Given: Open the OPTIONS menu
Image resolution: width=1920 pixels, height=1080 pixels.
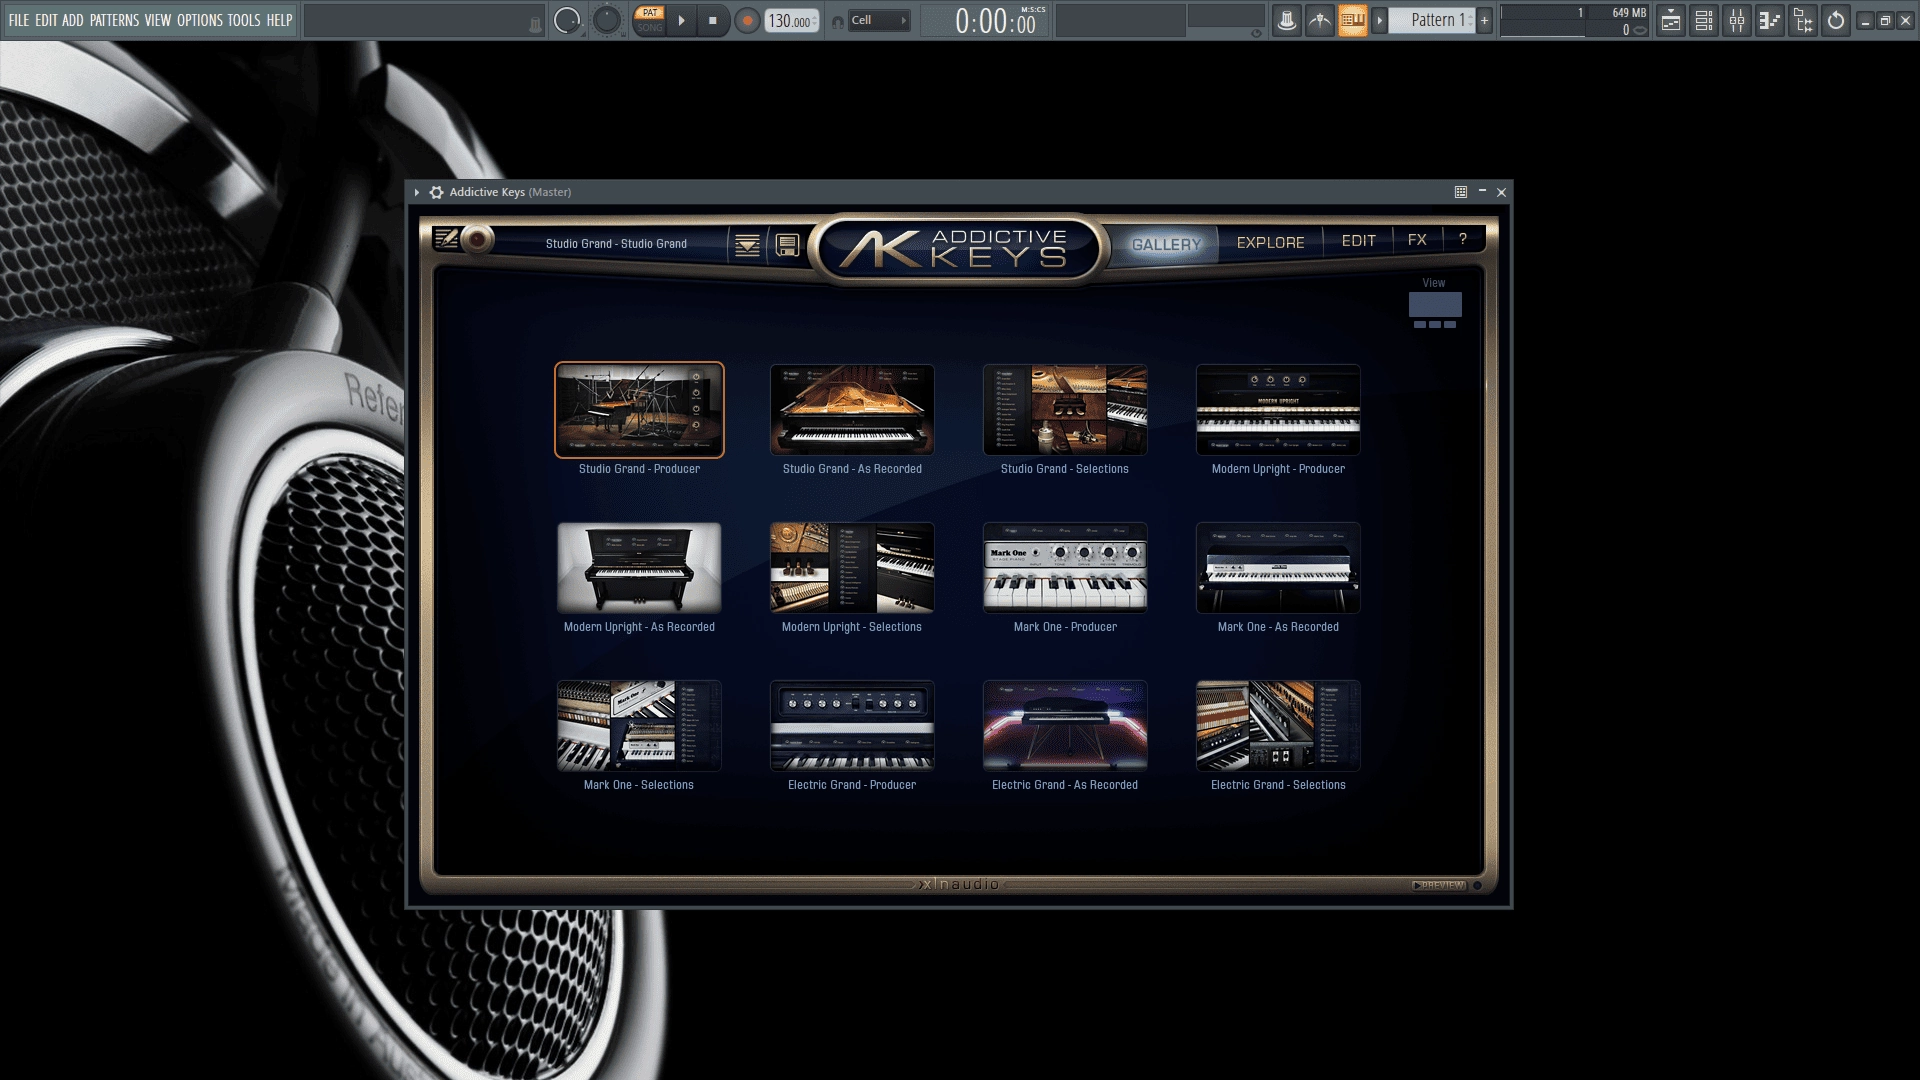Looking at the screenshot, I should [200, 20].
